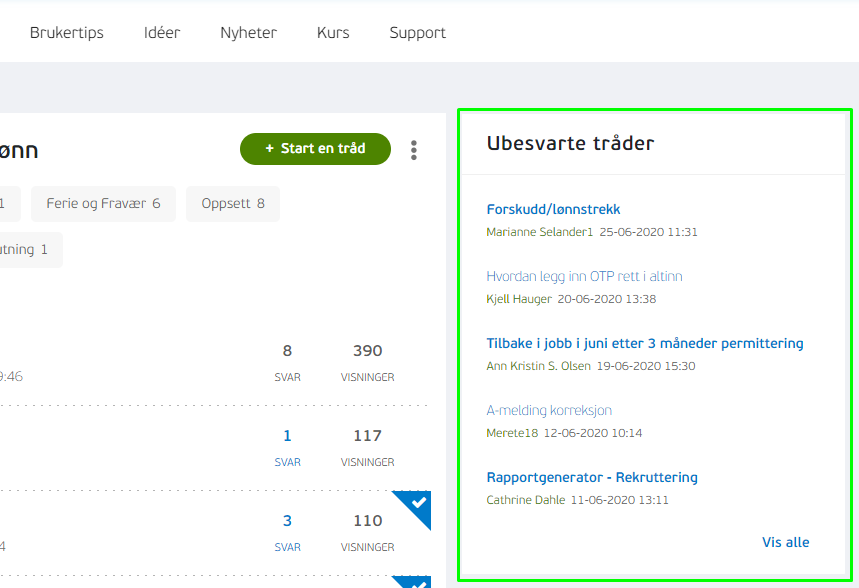Select Nyheter in the top navigation

coord(248,33)
